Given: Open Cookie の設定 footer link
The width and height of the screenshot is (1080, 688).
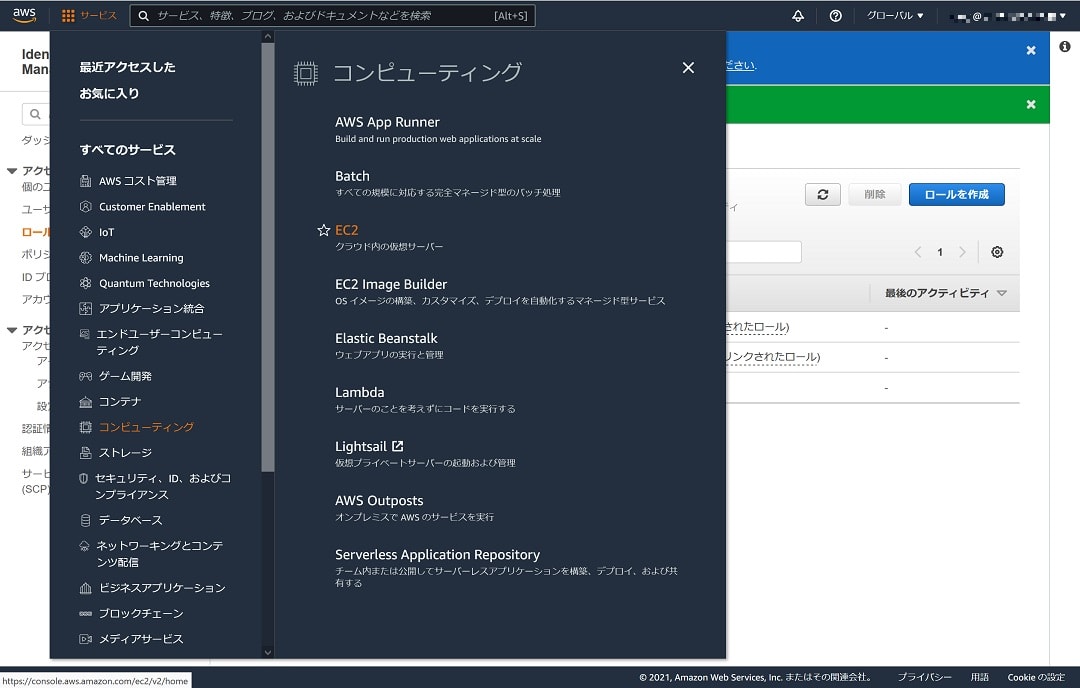Looking at the screenshot, I should pyautogui.click(x=1036, y=677).
